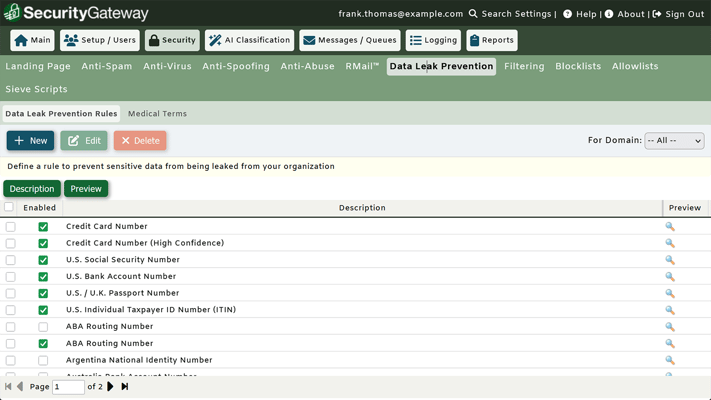Disable the U.S. Social Security Number rule
Image resolution: width=711 pixels, height=400 pixels.
(x=43, y=260)
